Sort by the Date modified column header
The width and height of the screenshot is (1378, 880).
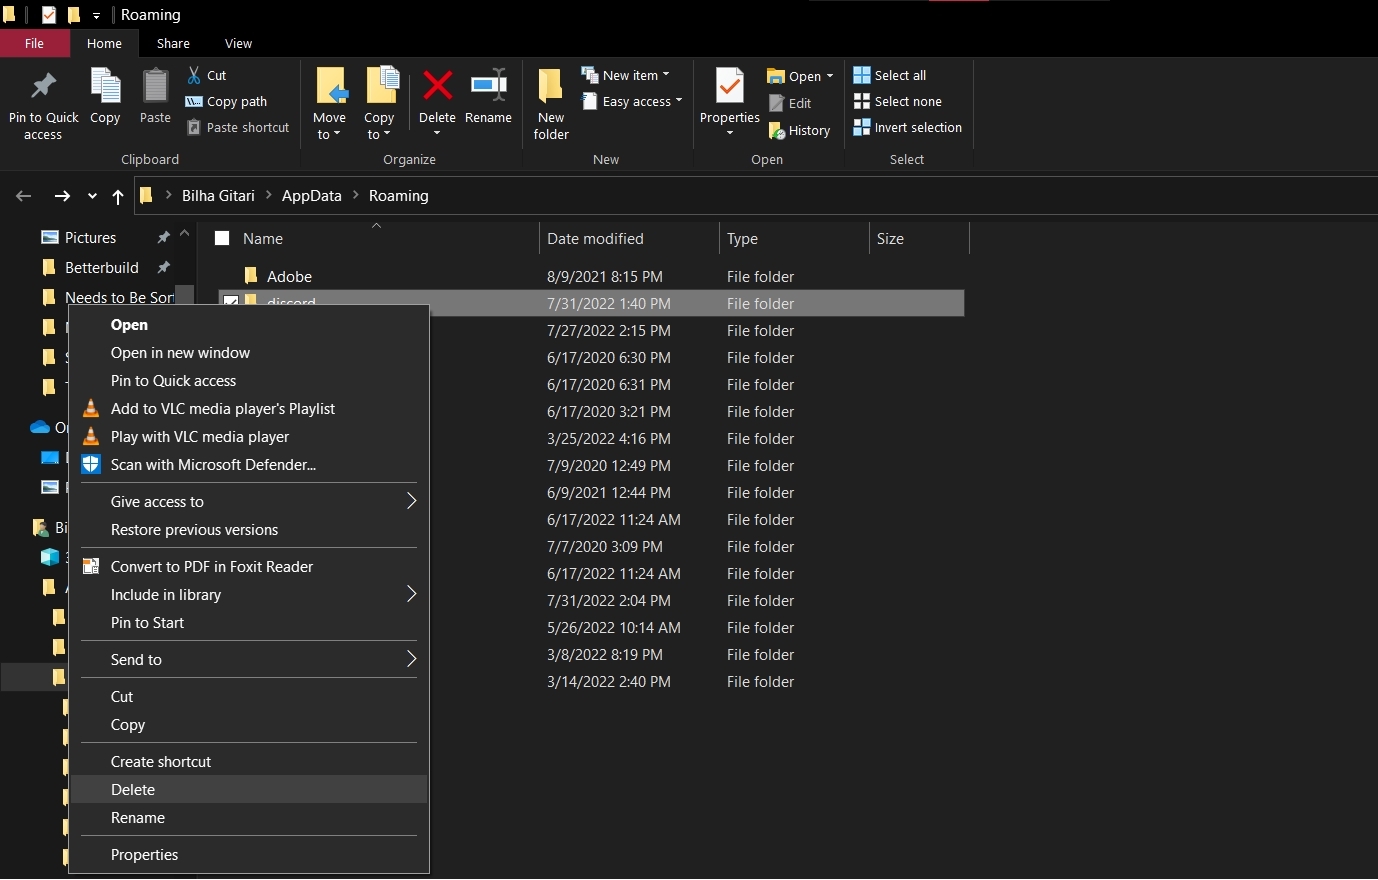tap(595, 238)
